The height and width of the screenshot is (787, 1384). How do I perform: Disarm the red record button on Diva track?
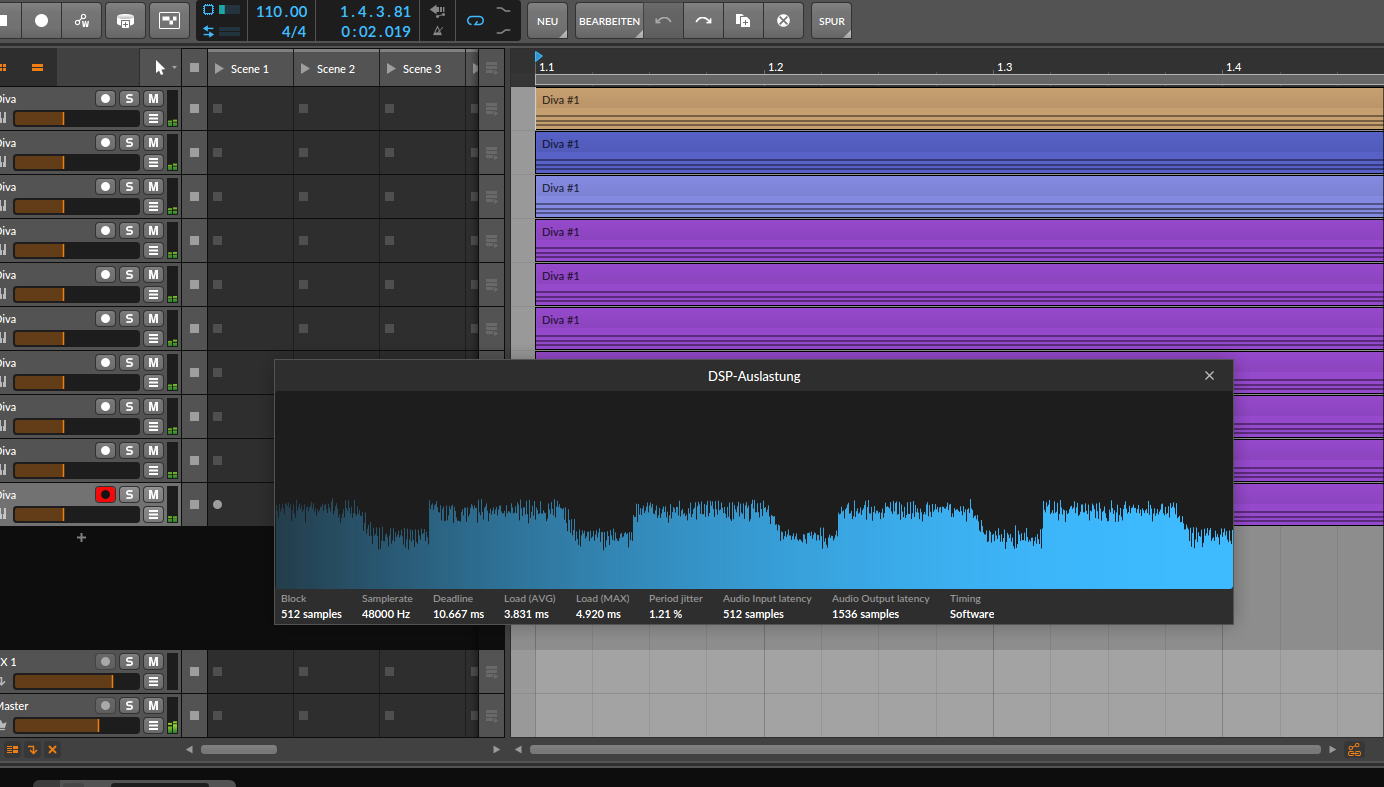[105, 494]
